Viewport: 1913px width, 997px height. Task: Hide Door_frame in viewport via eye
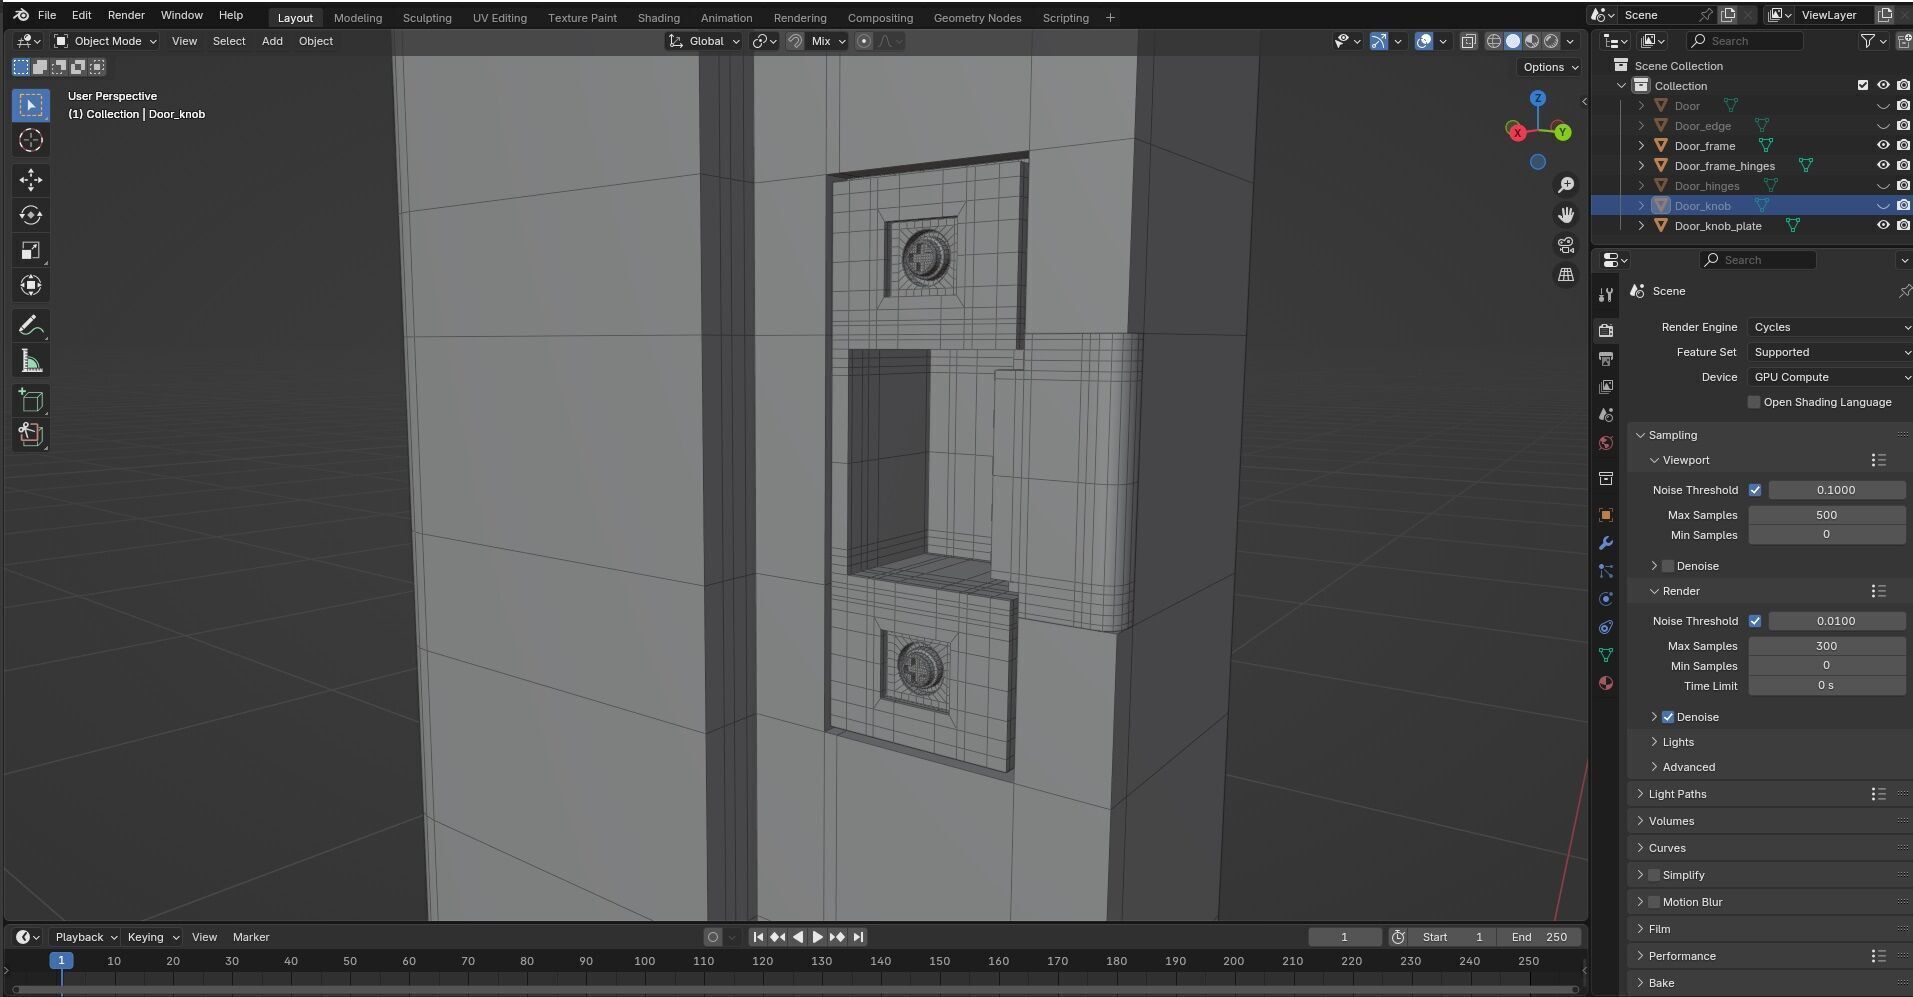[x=1883, y=146]
